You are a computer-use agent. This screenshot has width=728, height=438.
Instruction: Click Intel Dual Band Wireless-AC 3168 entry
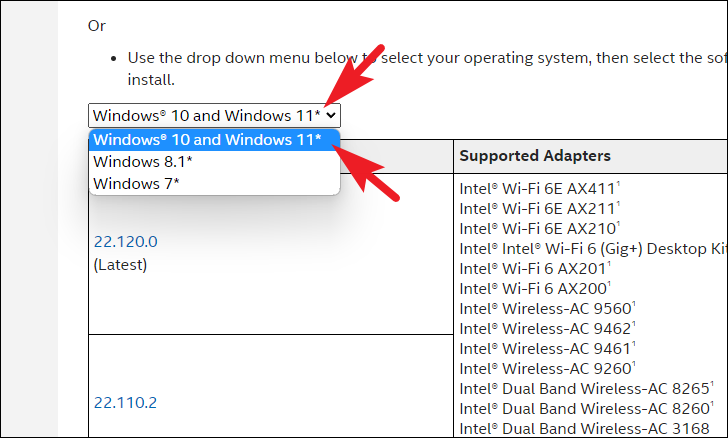pyautogui.click(x=584, y=428)
